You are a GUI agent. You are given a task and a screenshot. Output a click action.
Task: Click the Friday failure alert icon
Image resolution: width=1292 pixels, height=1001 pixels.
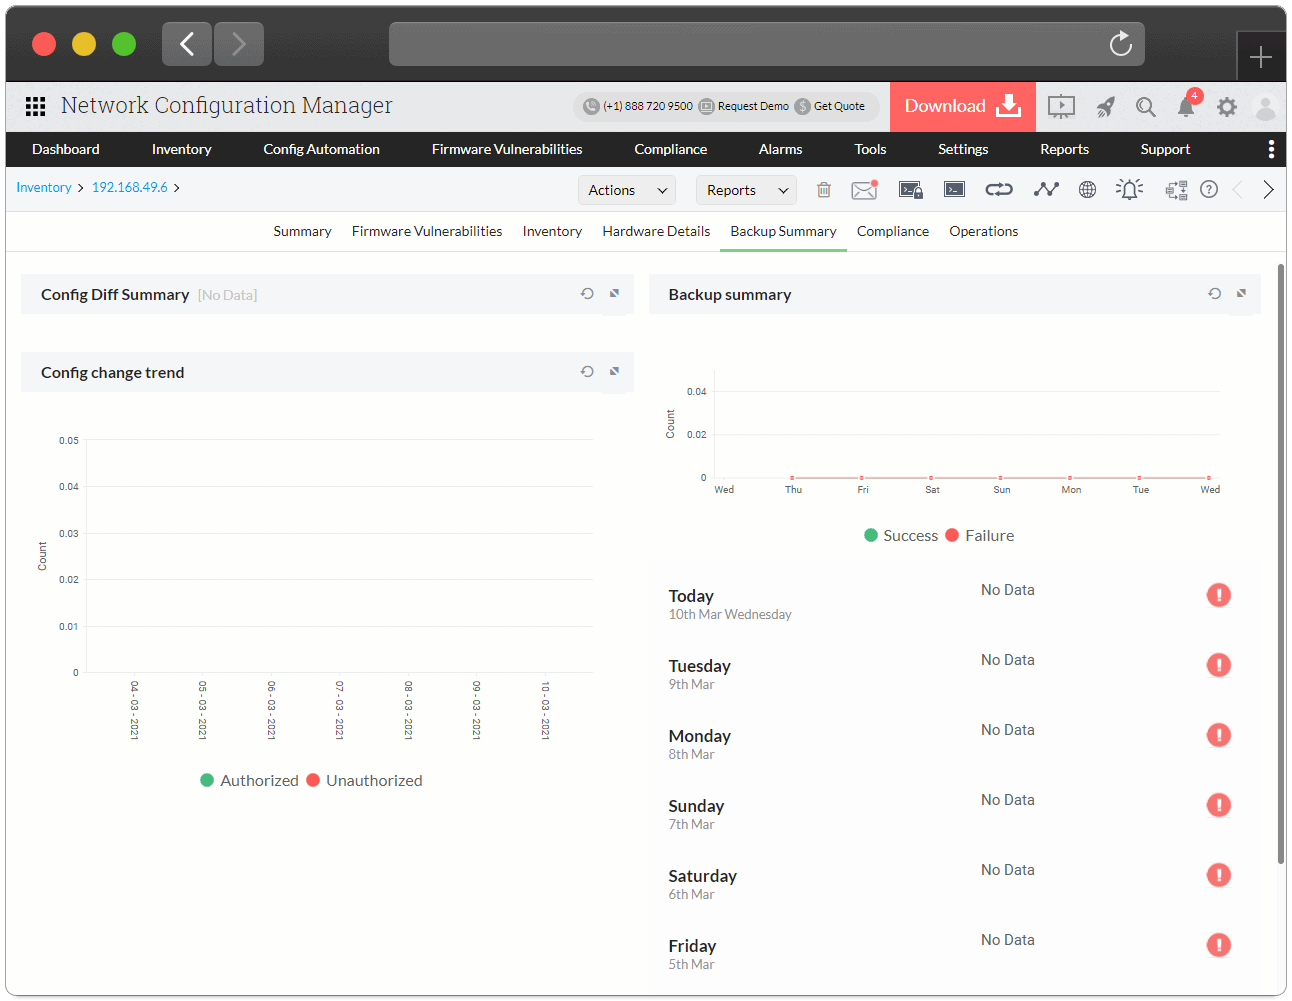click(1219, 945)
